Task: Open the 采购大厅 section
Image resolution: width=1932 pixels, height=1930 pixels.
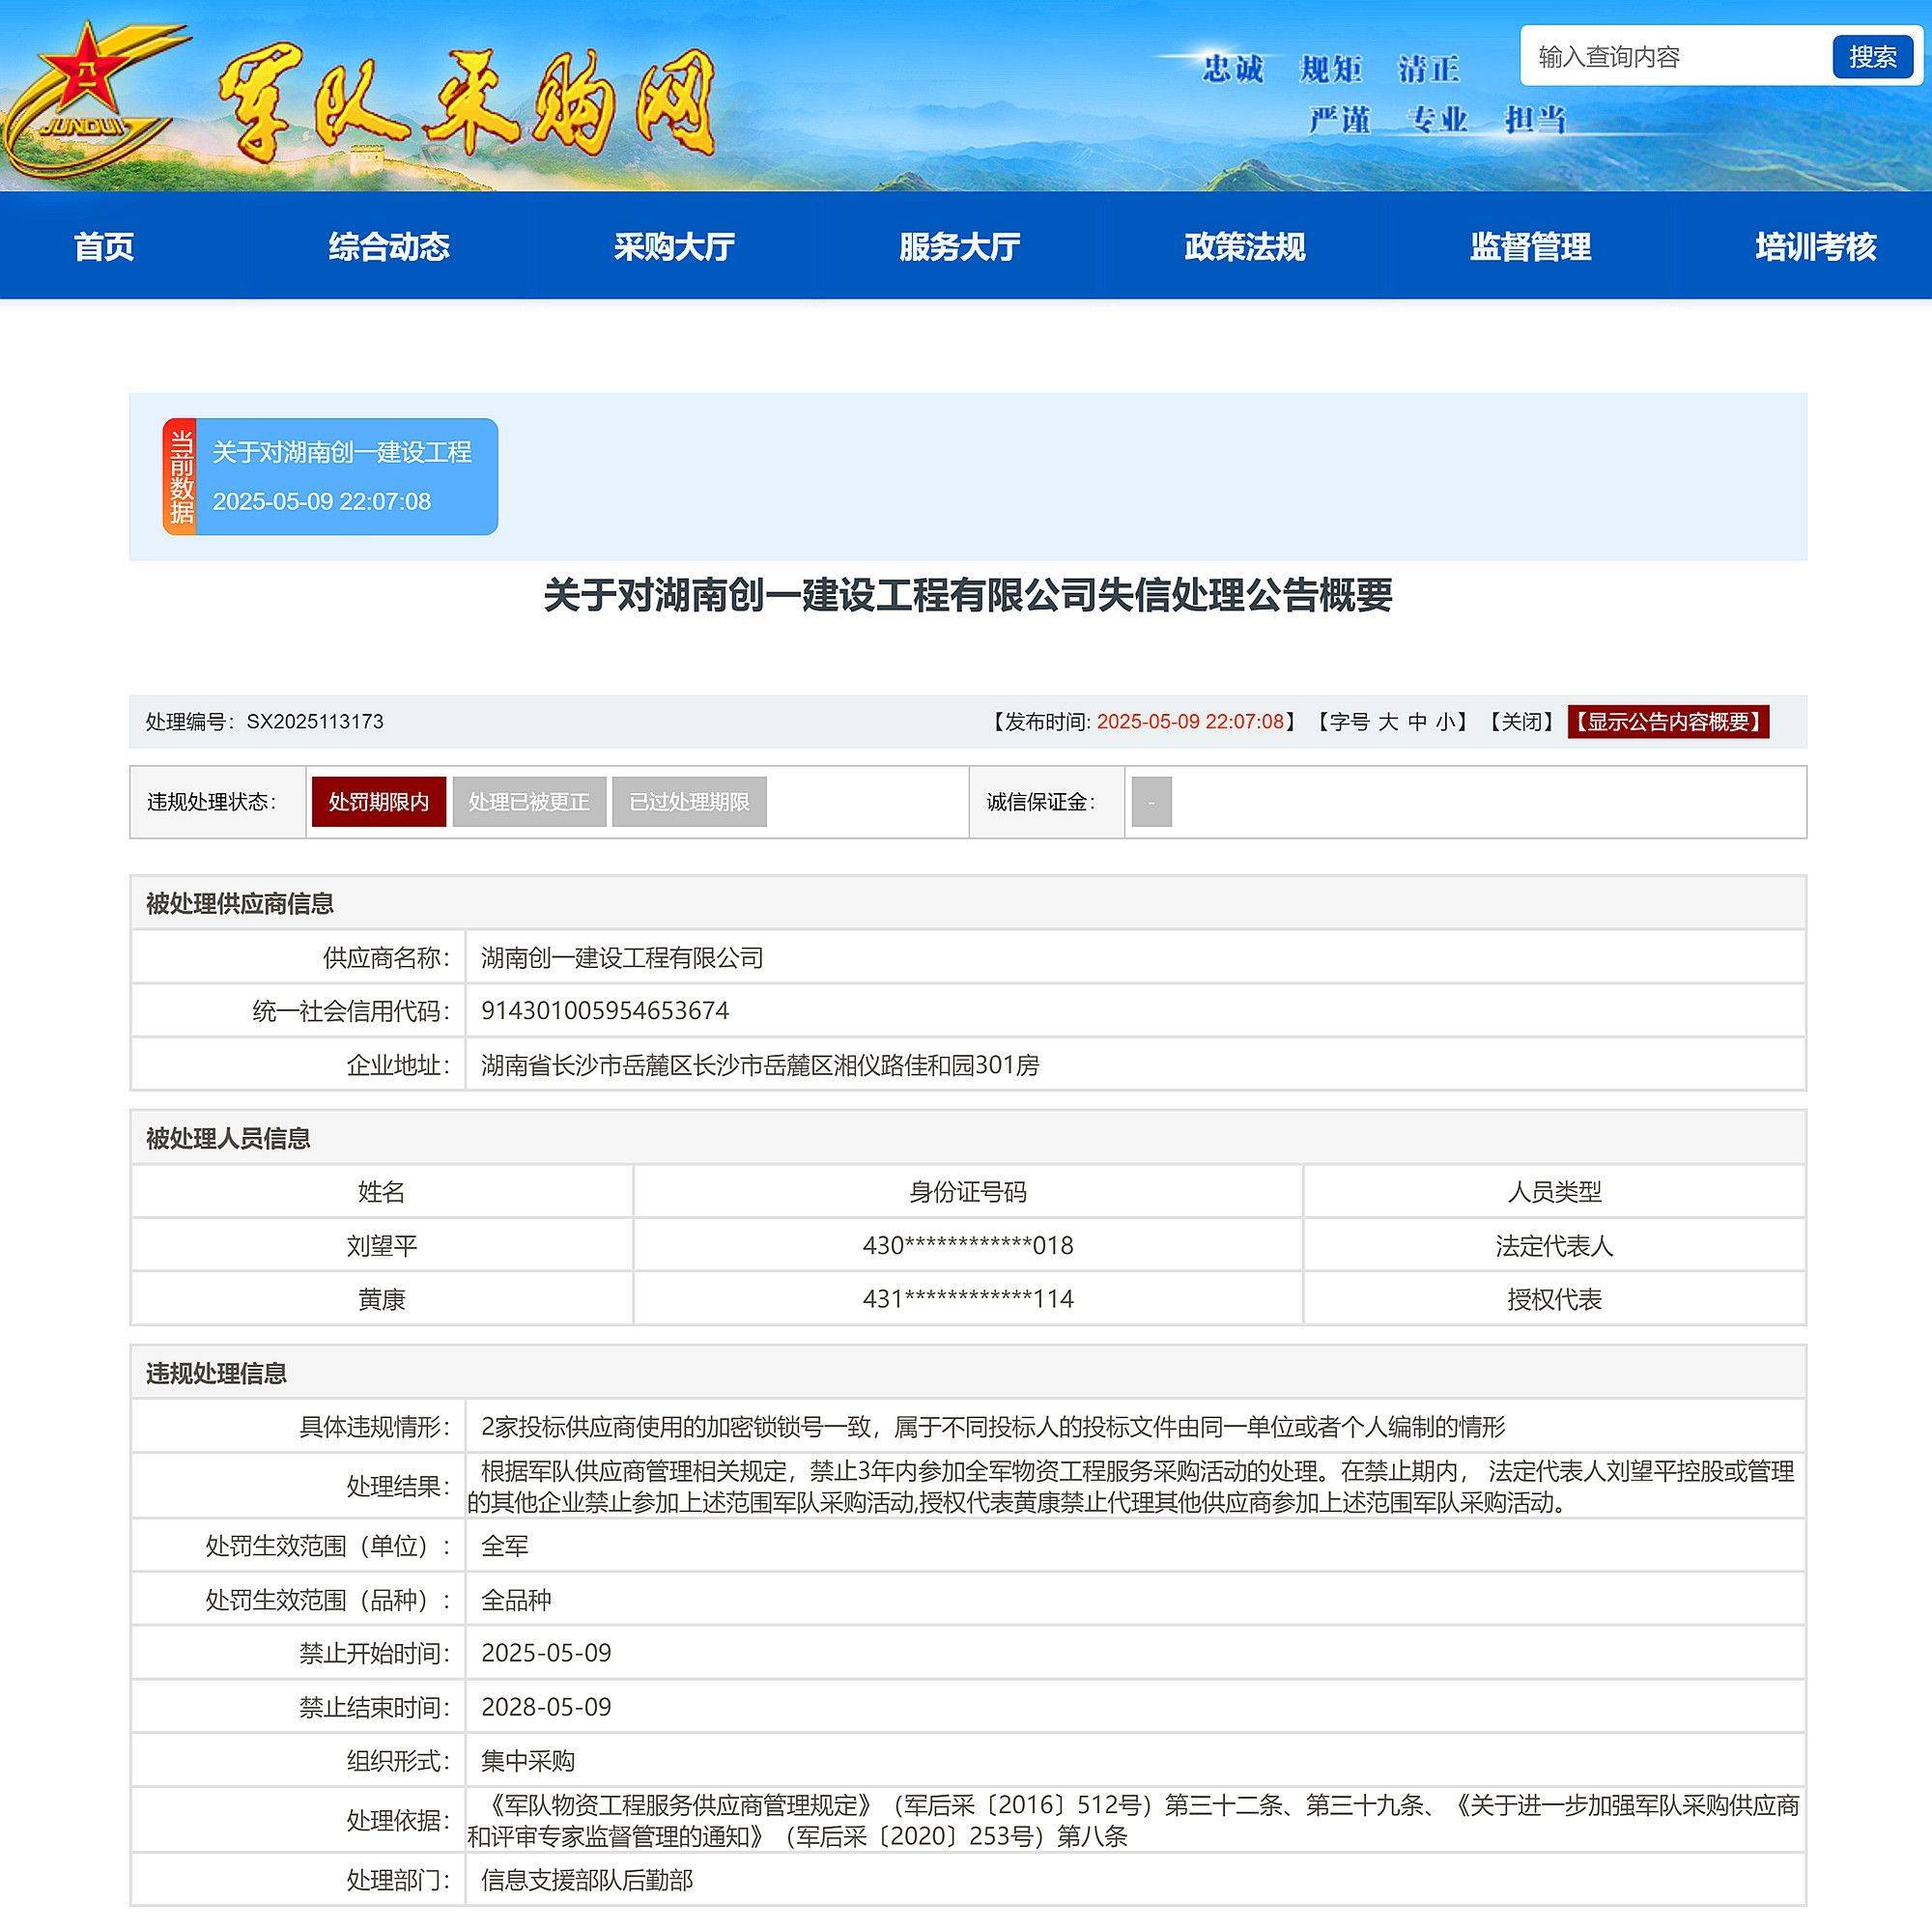Action: (676, 247)
